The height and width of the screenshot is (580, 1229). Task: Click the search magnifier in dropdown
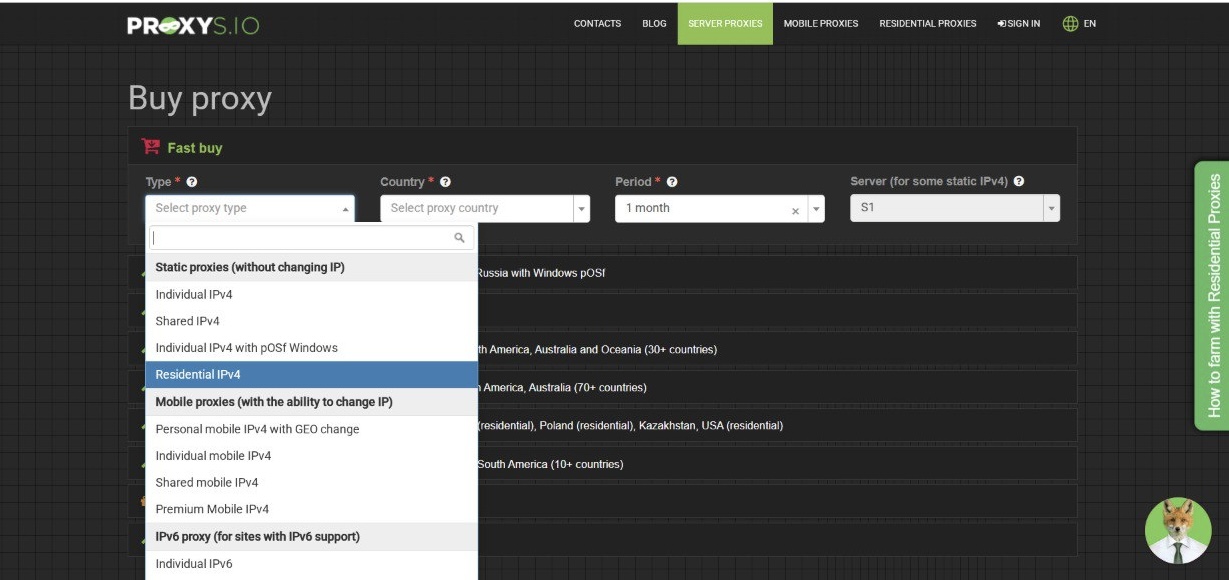[x=460, y=238]
